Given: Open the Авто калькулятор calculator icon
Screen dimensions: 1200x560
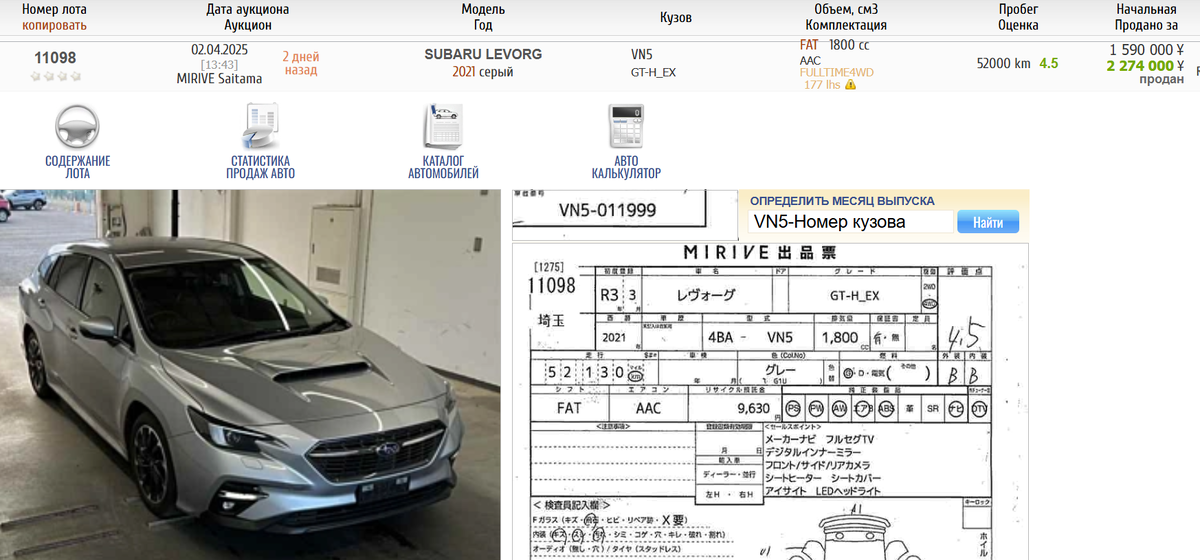Looking at the screenshot, I should point(626,127).
